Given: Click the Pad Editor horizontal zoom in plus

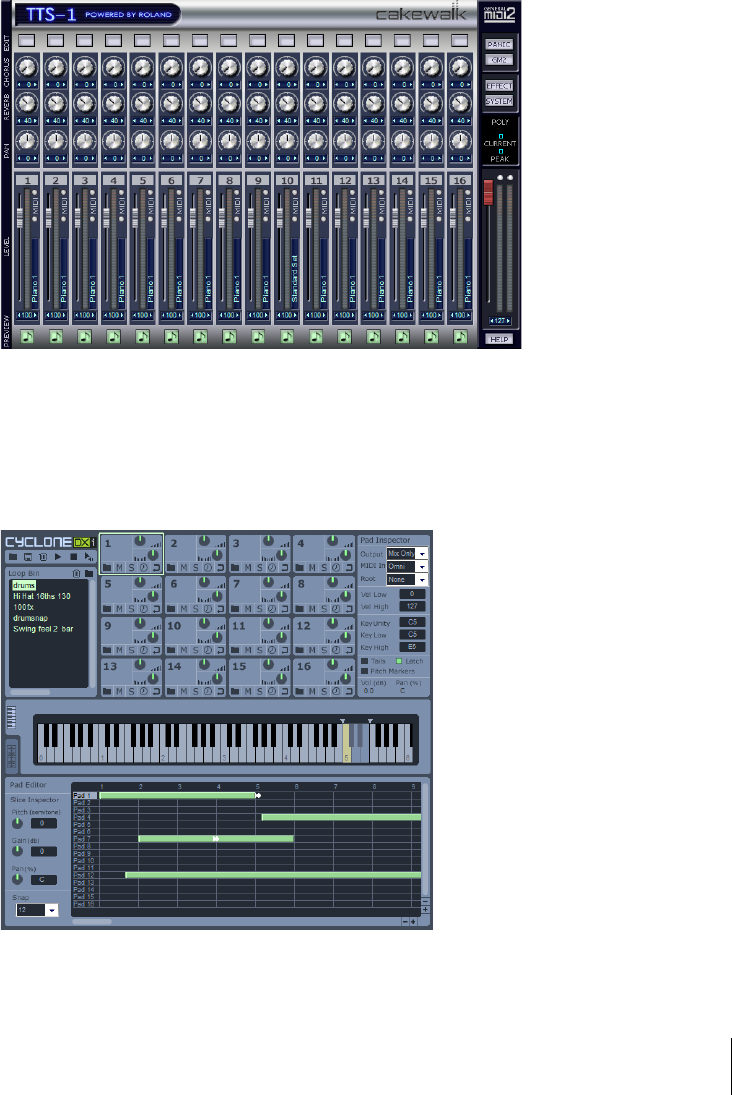Looking at the screenshot, I should point(413,922).
